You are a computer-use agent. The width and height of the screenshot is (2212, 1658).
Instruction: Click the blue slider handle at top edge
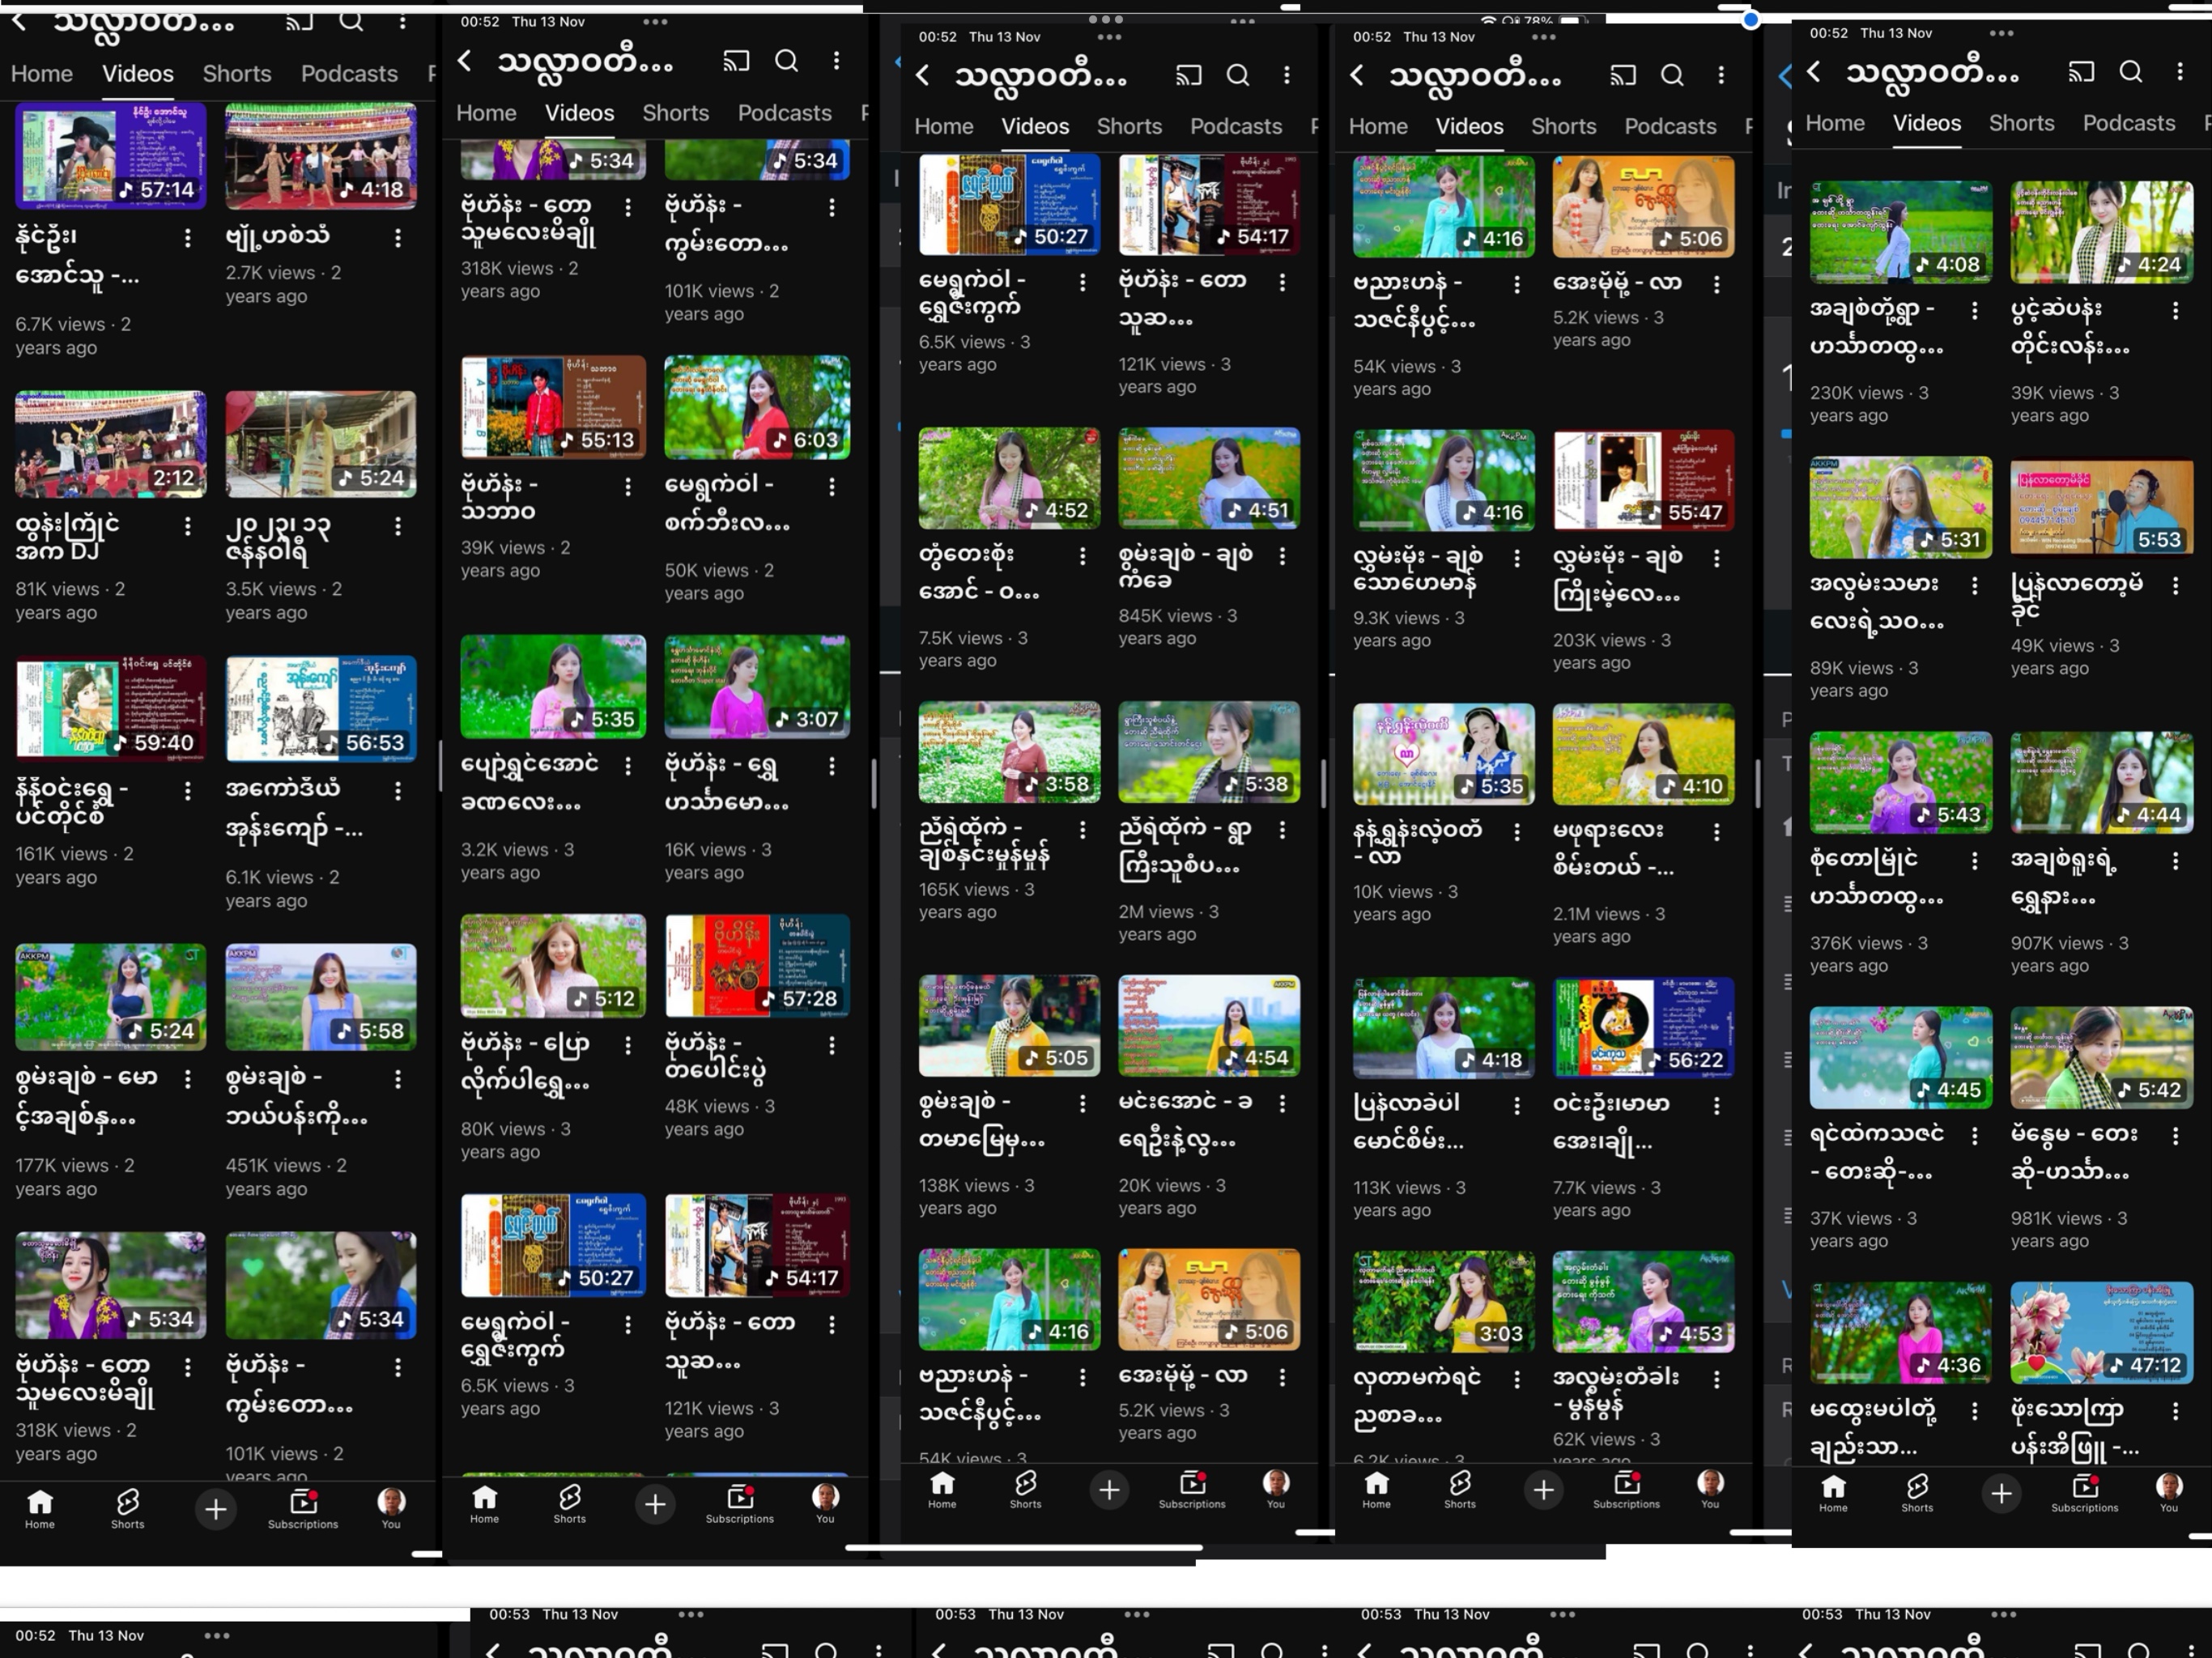[1750, 19]
